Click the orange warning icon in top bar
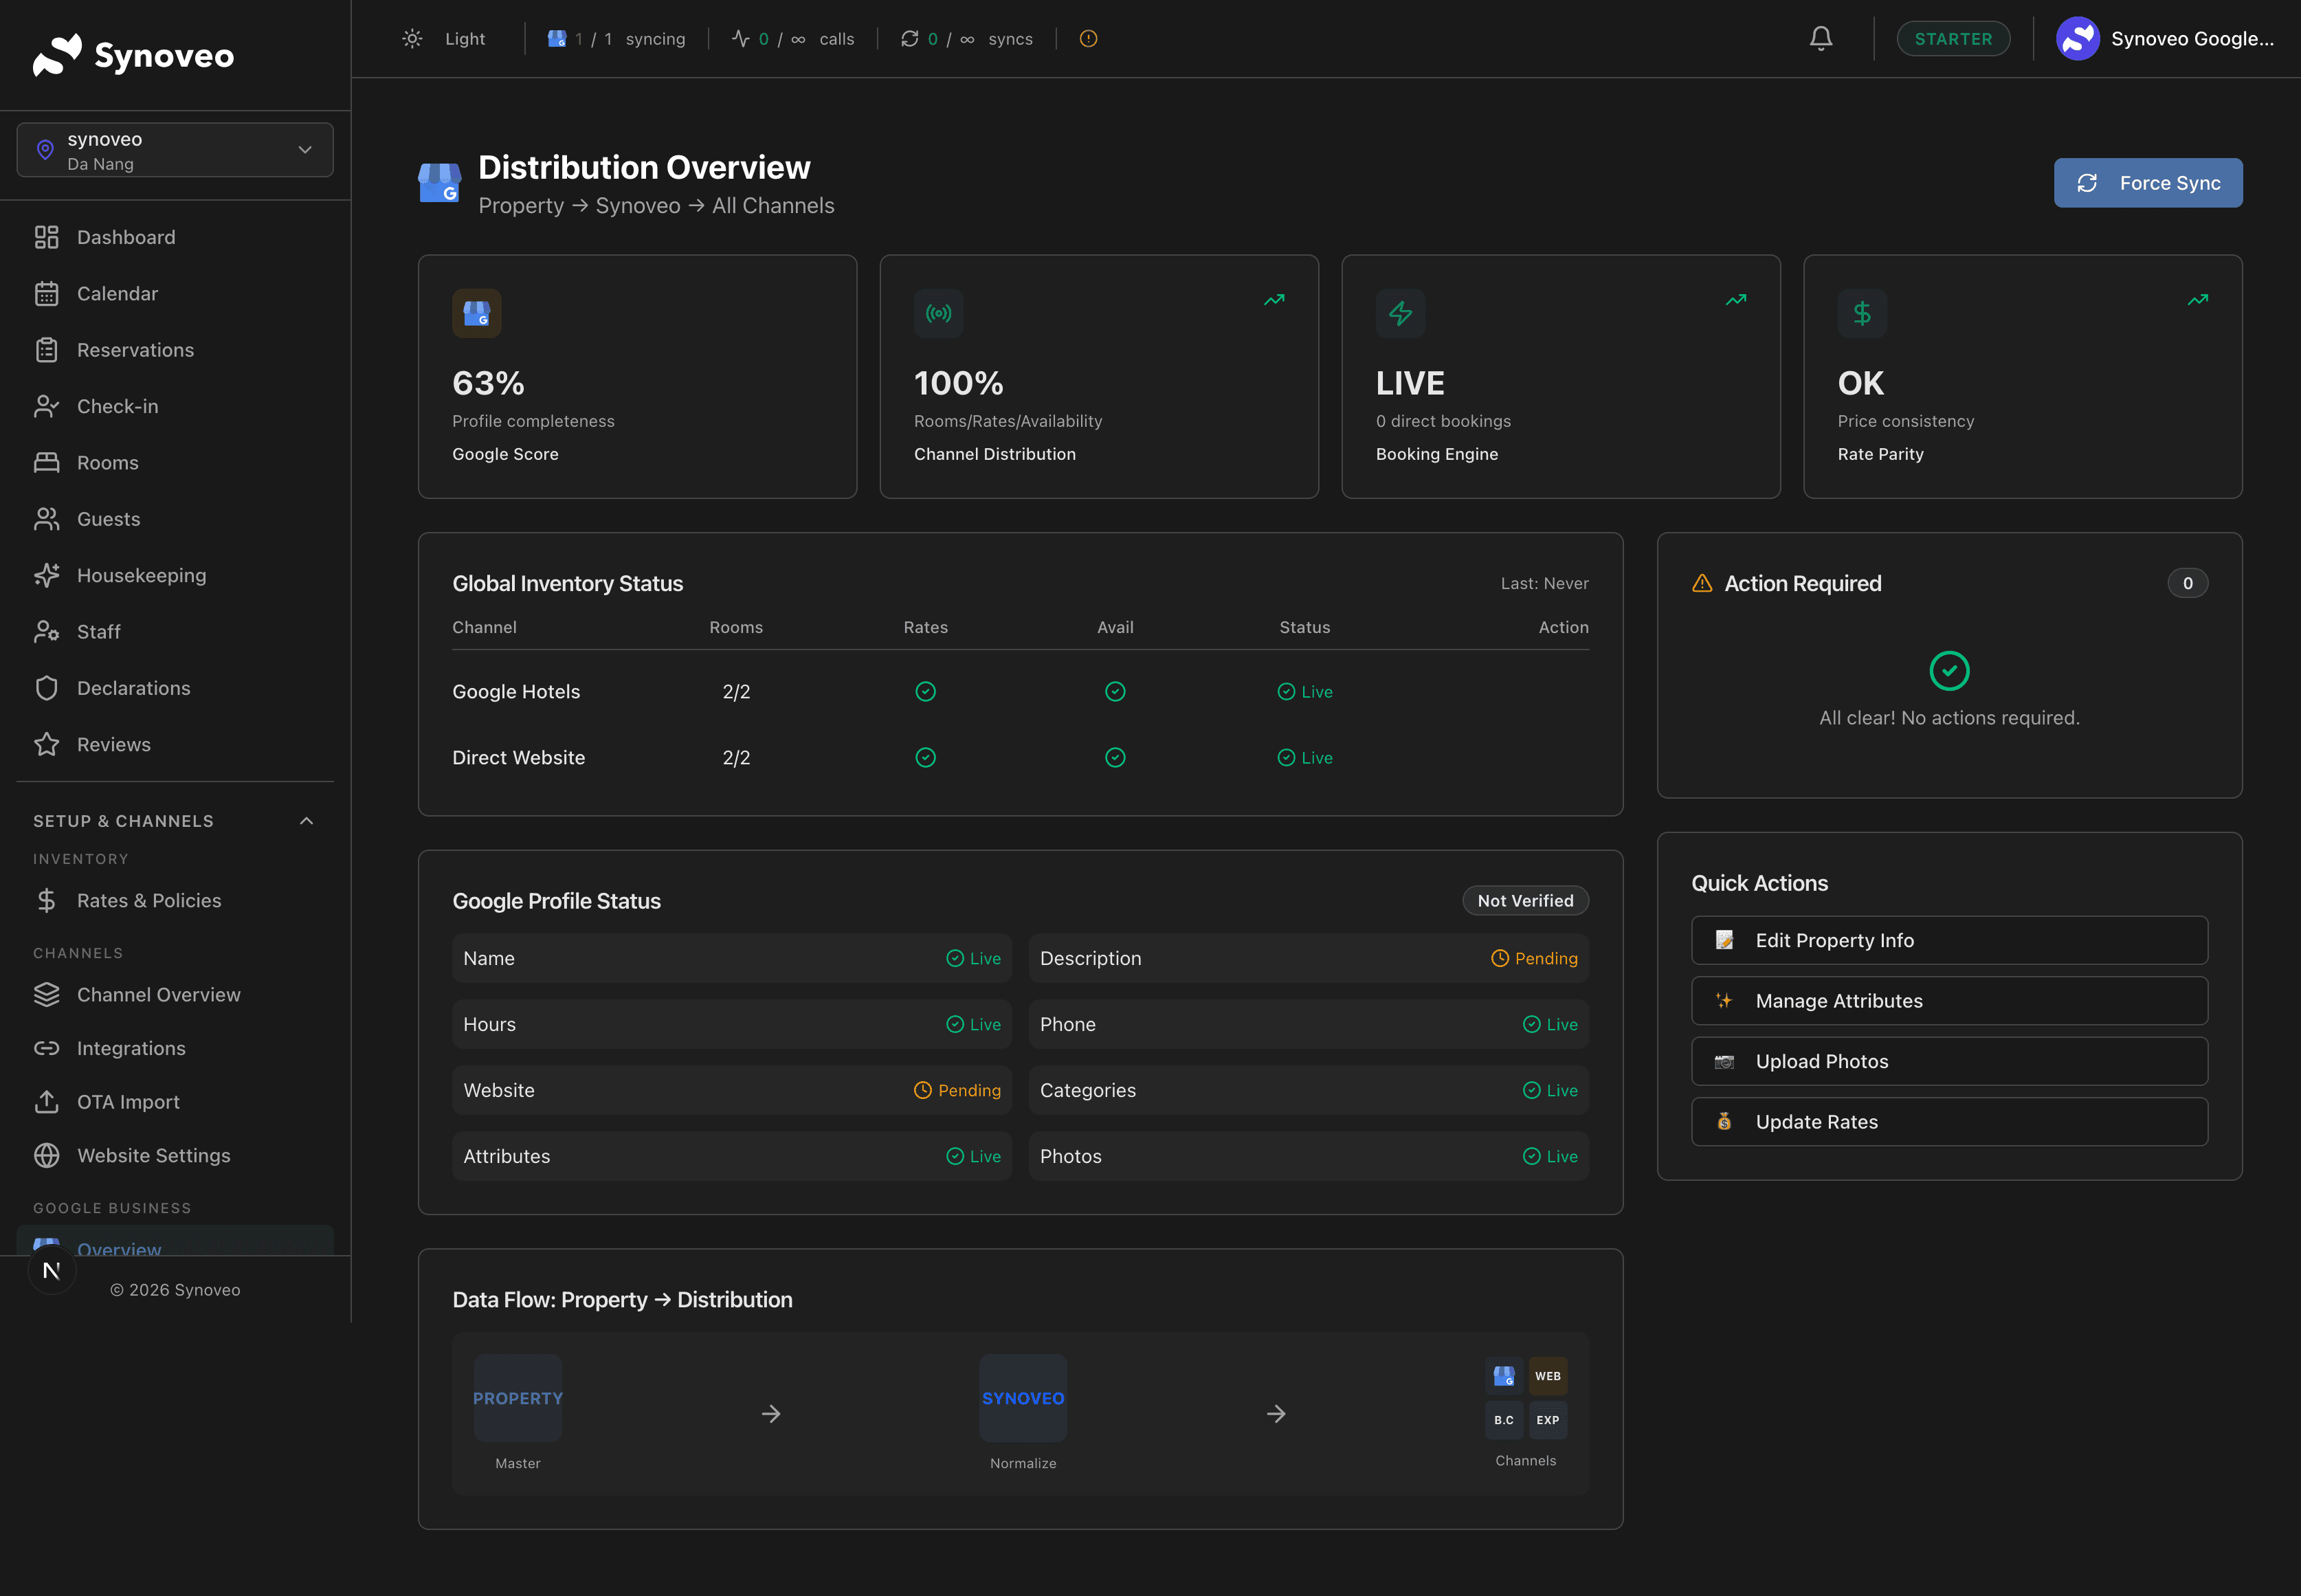 coord(1088,39)
